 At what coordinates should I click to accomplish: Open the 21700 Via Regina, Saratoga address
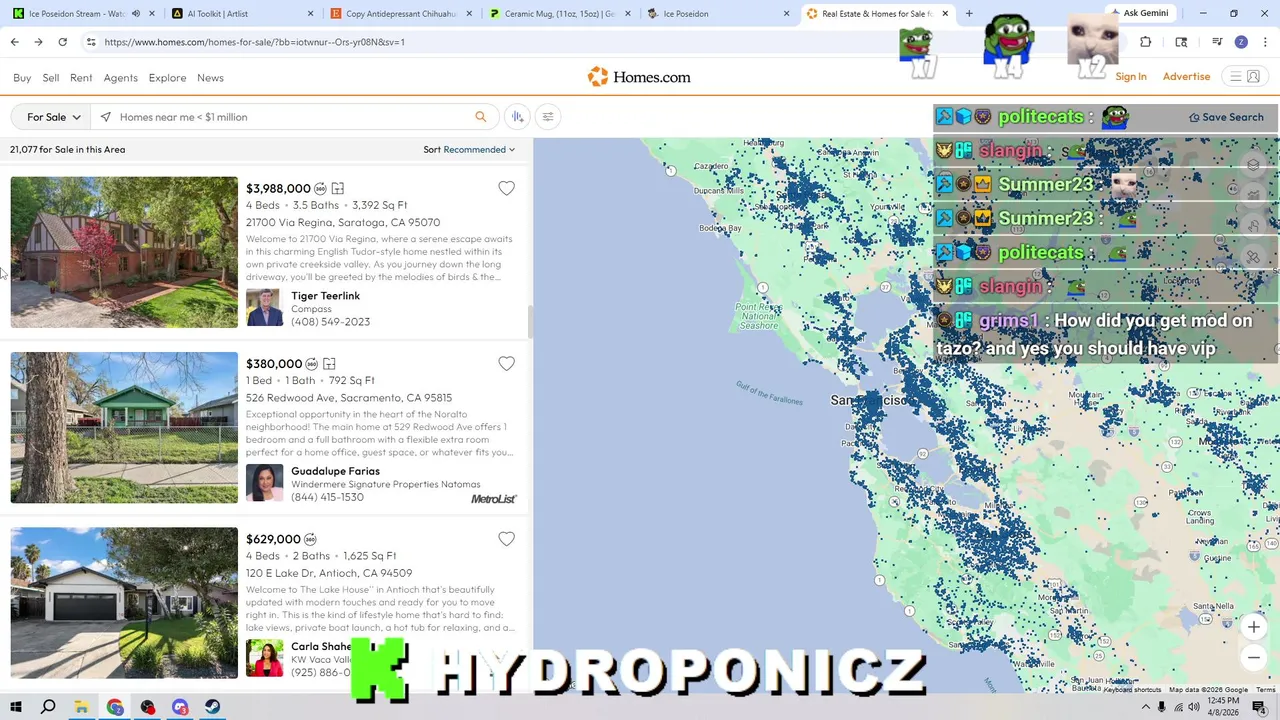click(x=343, y=222)
